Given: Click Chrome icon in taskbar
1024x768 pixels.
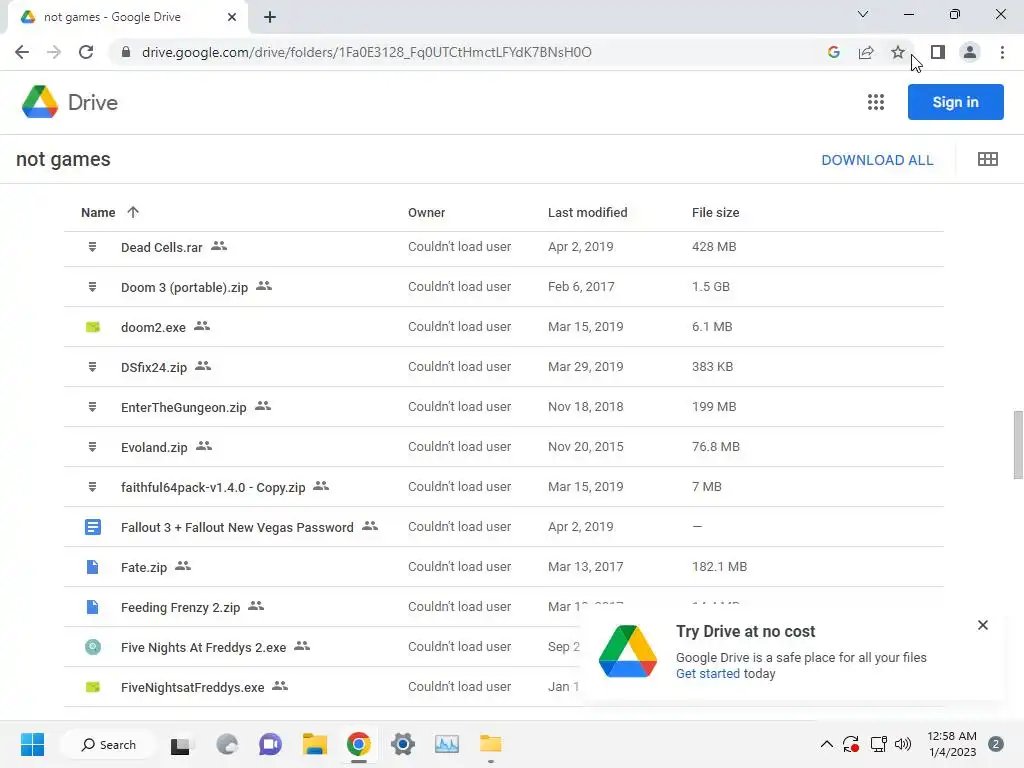Looking at the screenshot, I should point(359,744).
